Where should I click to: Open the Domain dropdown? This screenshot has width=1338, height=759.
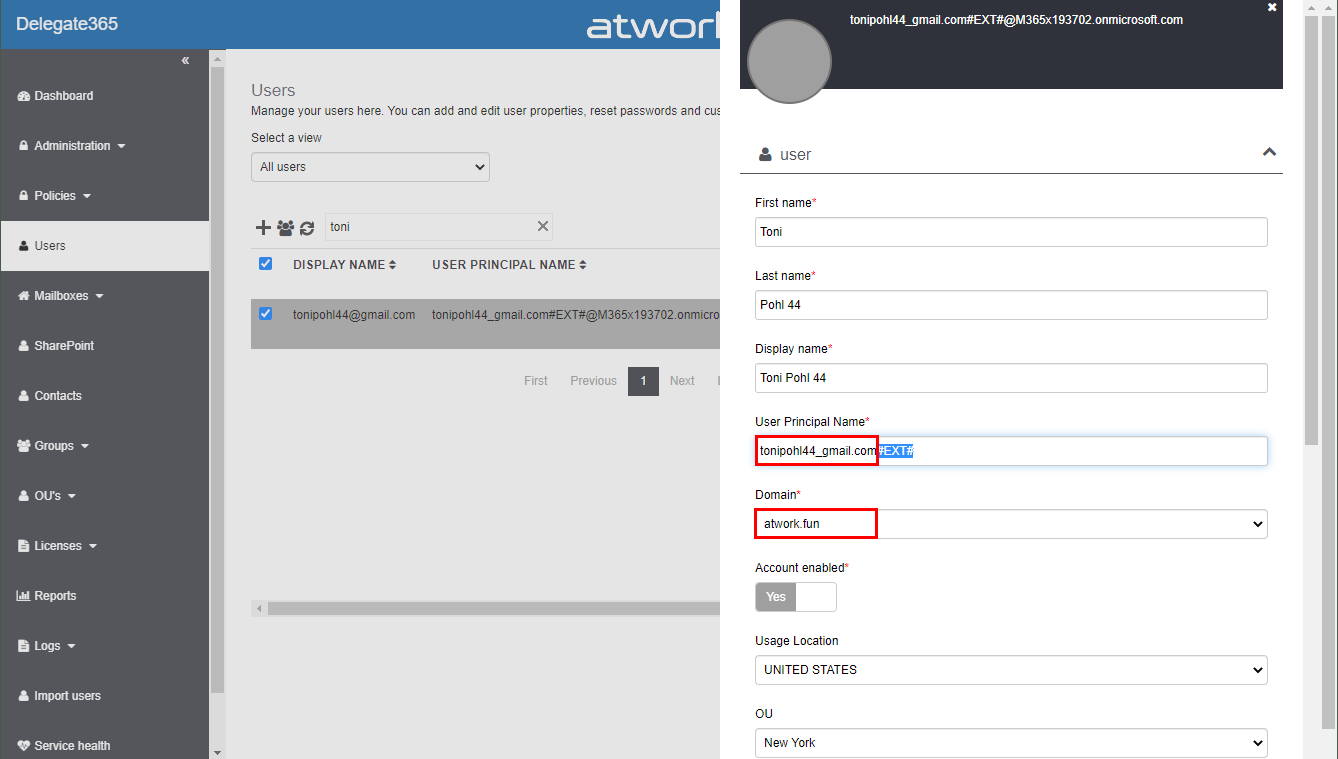pos(1011,524)
